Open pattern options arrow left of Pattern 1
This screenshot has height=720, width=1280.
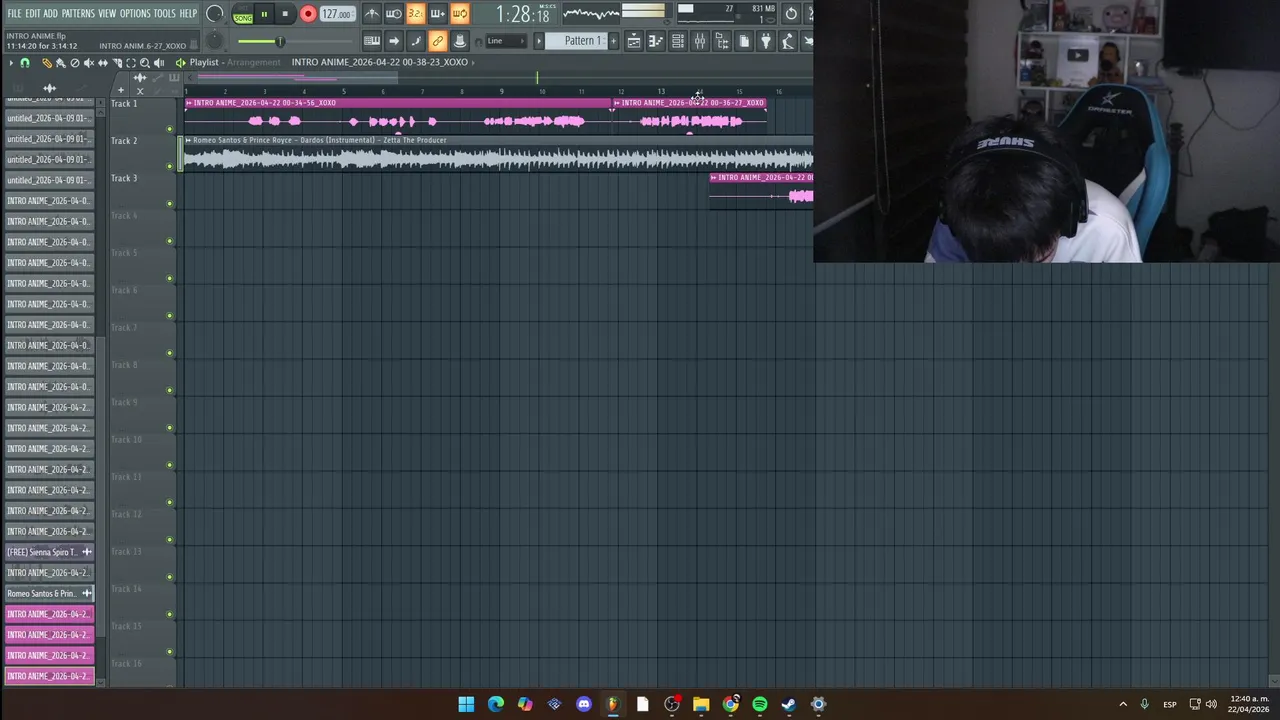point(538,41)
